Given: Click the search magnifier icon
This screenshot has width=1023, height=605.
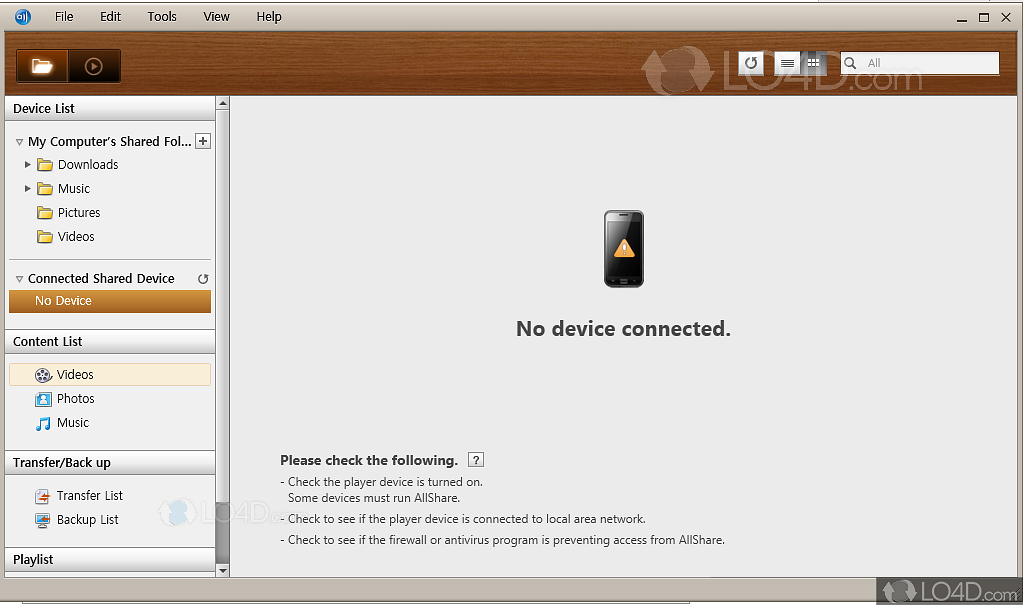Looking at the screenshot, I should click(x=850, y=63).
